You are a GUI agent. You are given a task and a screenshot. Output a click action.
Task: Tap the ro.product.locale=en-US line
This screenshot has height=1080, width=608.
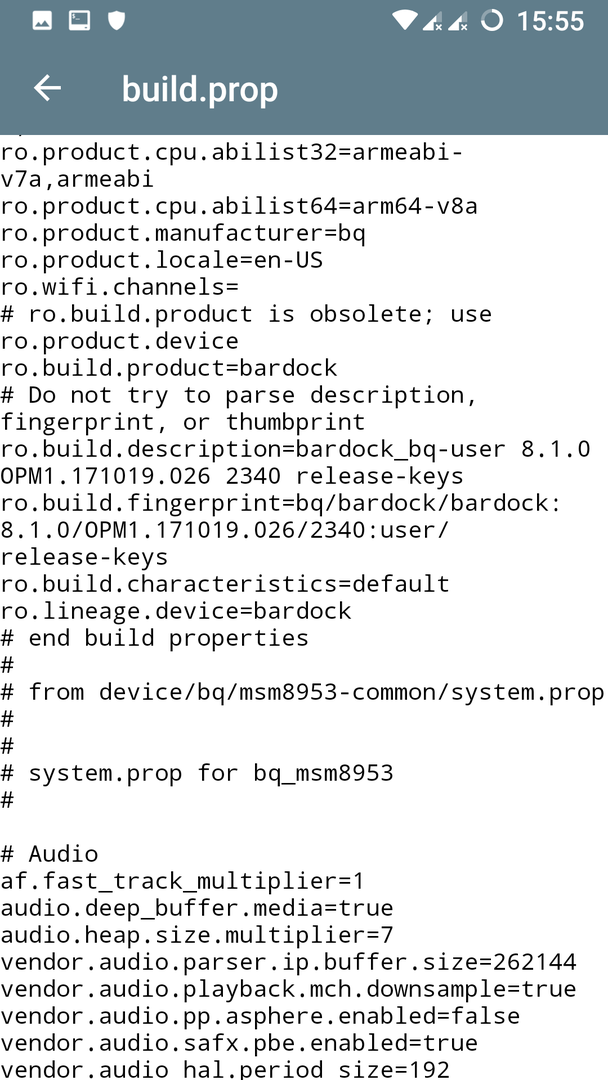click(x=162, y=260)
